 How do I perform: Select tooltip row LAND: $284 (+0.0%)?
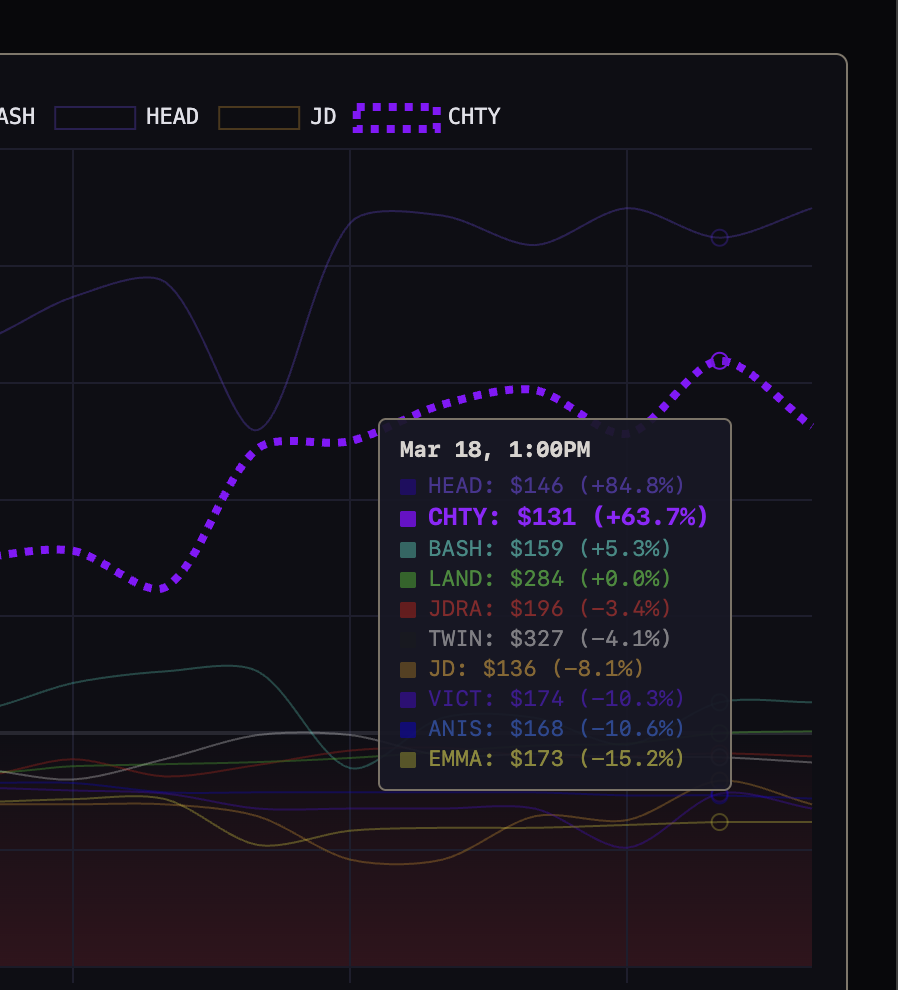tap(535, 578)
